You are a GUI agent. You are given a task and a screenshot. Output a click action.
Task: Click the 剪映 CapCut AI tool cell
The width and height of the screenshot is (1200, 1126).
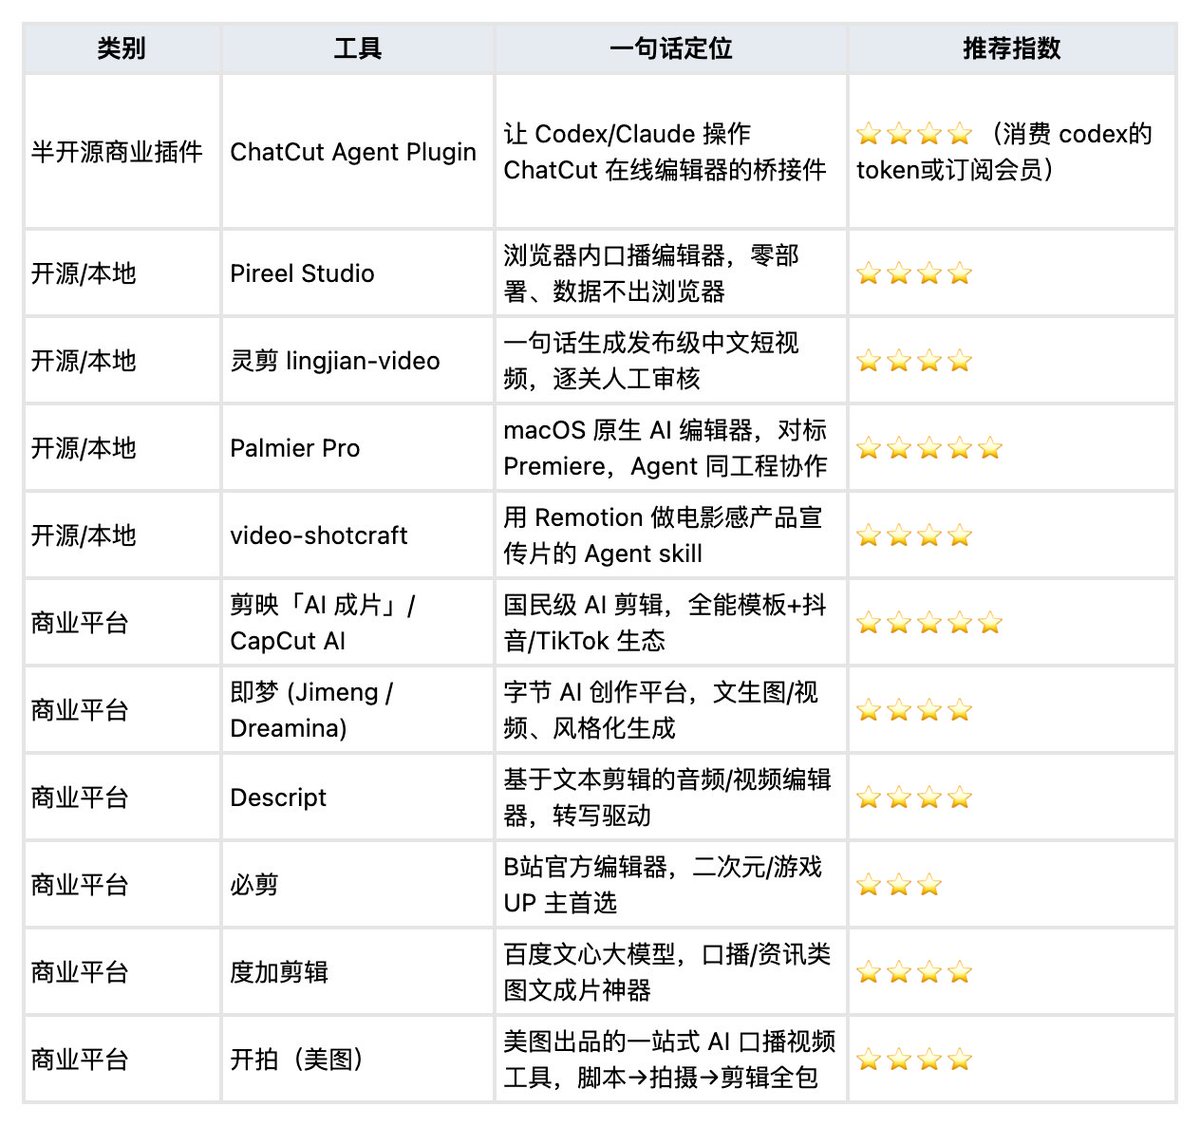pyautogui.click(x=322, y=623)
